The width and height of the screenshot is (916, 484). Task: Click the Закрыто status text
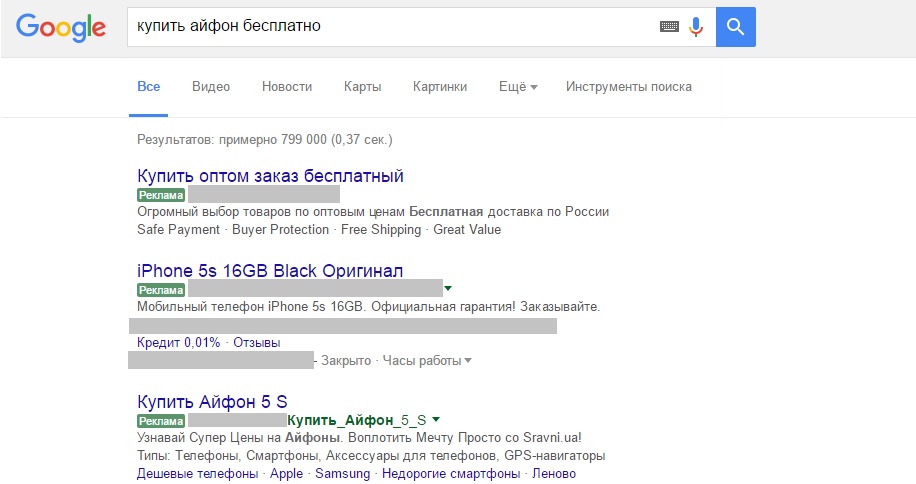[346, 361]
